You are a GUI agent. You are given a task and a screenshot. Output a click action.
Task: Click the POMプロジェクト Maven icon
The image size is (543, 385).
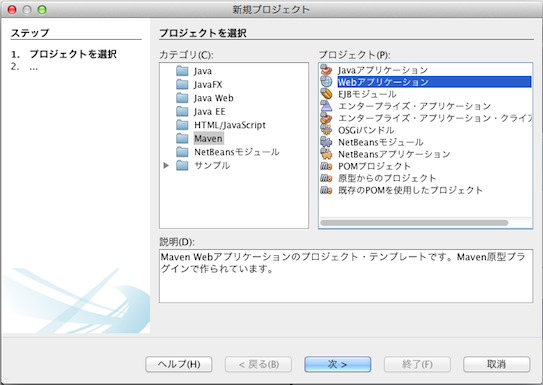point(326,166)
